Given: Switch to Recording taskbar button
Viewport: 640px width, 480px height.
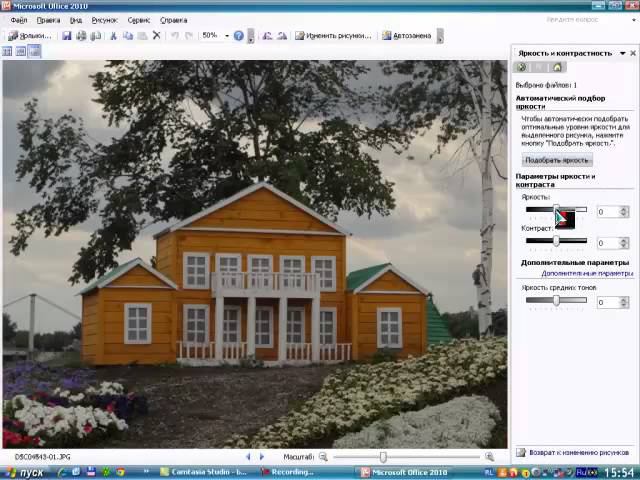Looking at the screenshot, I should (x=288, y=472).
